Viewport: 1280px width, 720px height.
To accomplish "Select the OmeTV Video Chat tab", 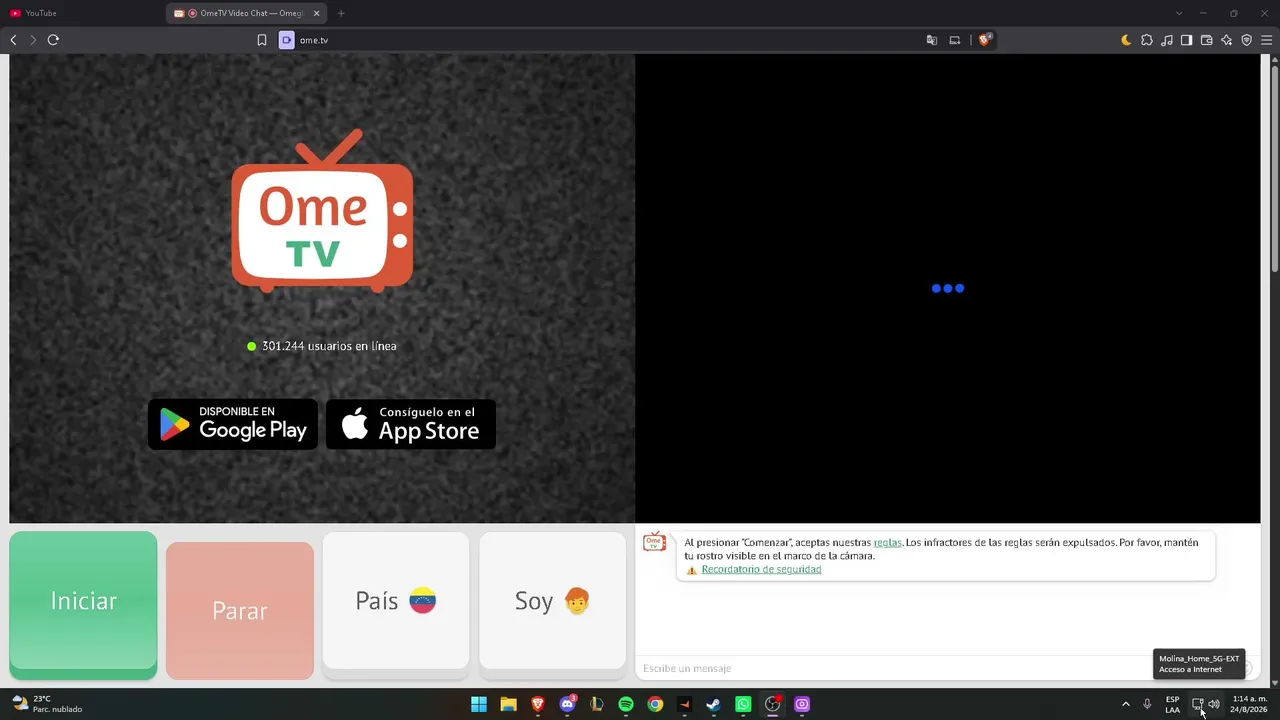I will pyautogui.click(x=247, y=13).
